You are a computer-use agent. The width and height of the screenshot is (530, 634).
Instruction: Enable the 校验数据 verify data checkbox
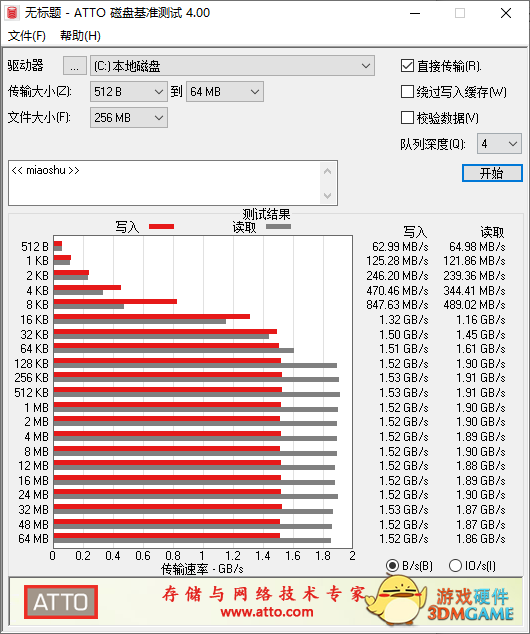point(407,118)
